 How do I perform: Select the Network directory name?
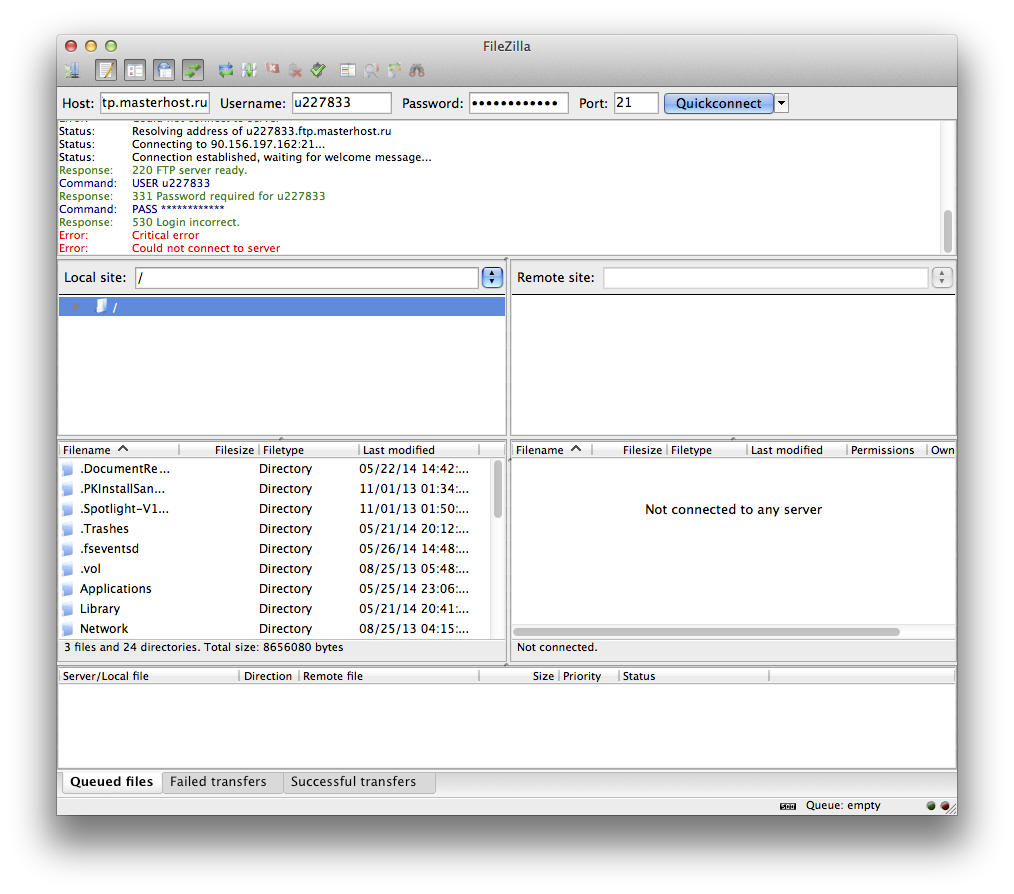104,629
